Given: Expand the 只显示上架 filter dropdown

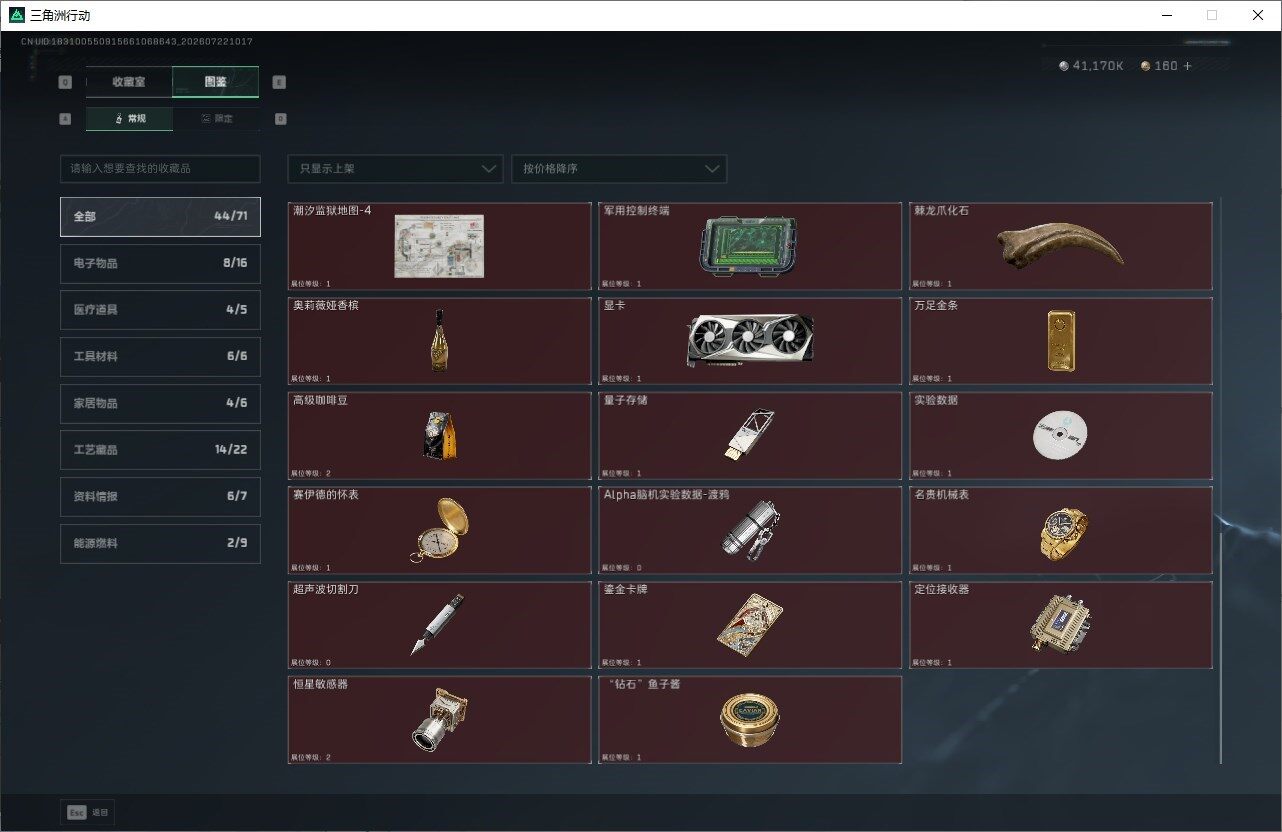Looking at the screenshot, I should (x=395, y=169).
